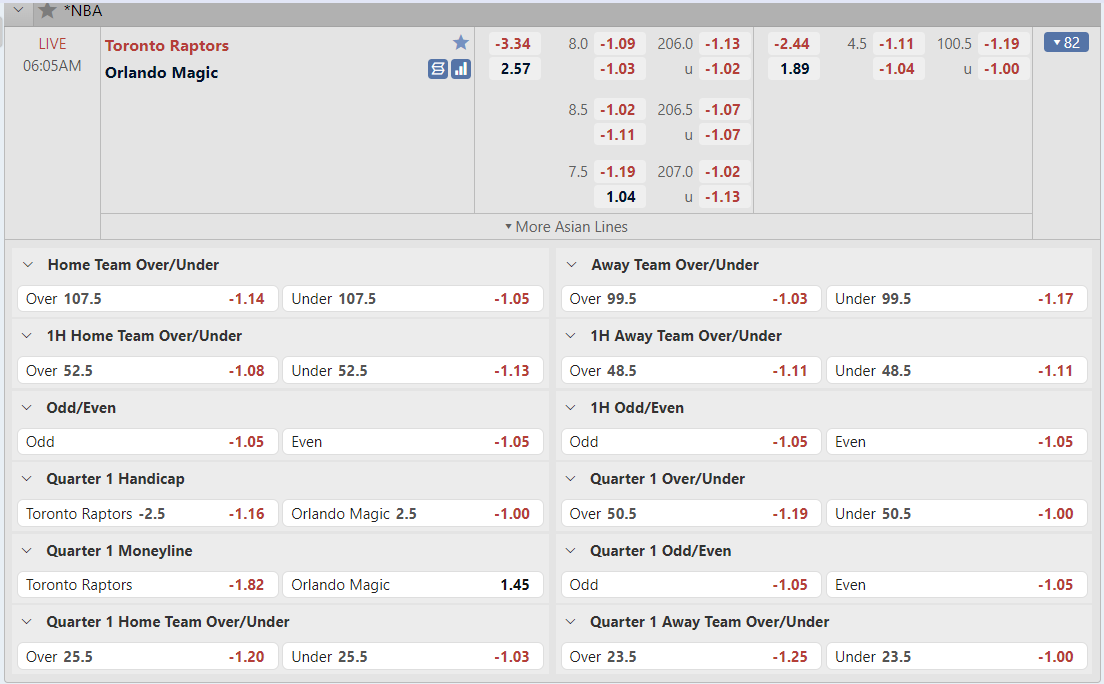Collapse the NBA league section
Image resolution: width=1104 pixels, height=684 pixels.
(18, 11)
